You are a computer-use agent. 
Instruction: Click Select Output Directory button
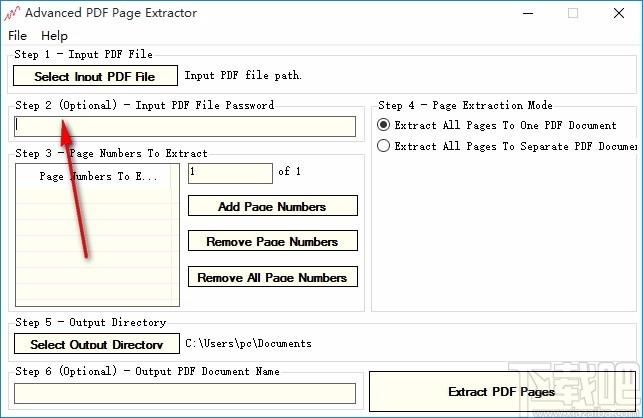pyautogui.click(x=97, y=344)
